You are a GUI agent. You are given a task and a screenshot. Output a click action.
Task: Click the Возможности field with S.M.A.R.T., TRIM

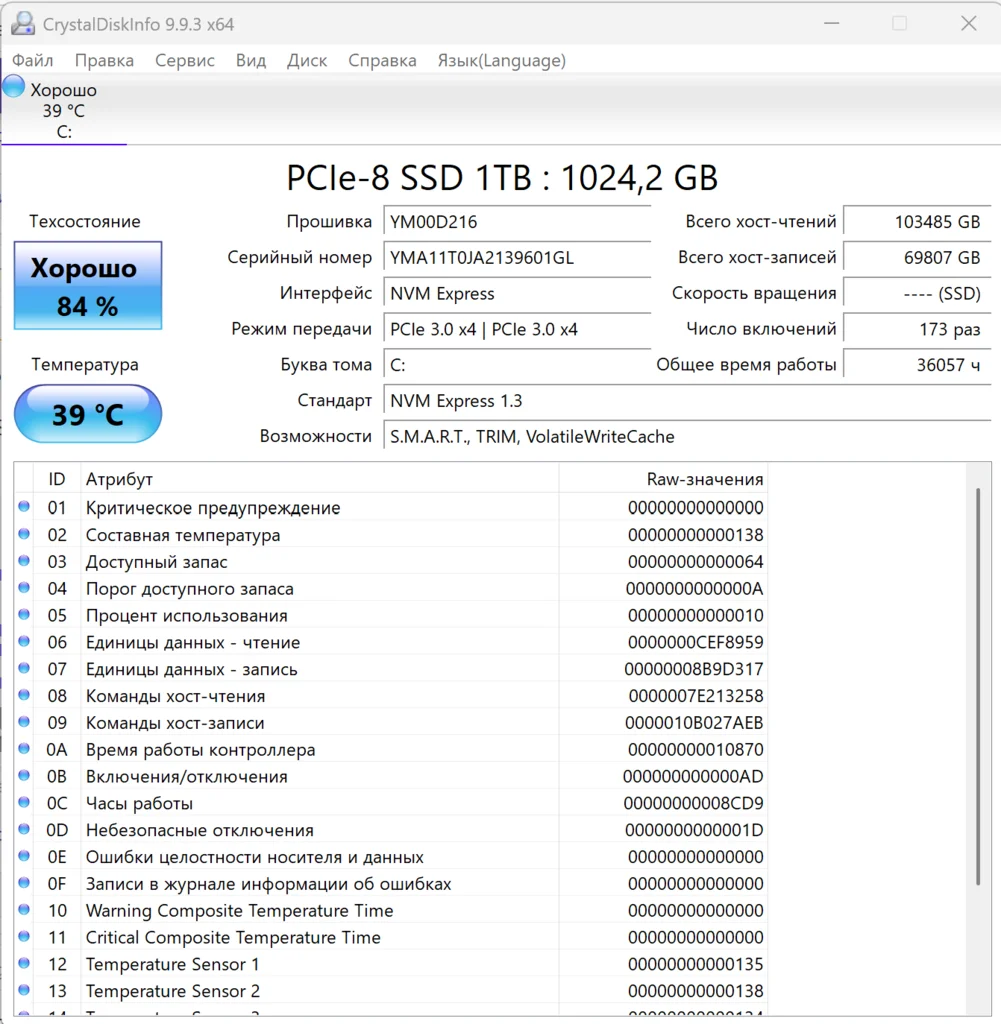[688, 436]
